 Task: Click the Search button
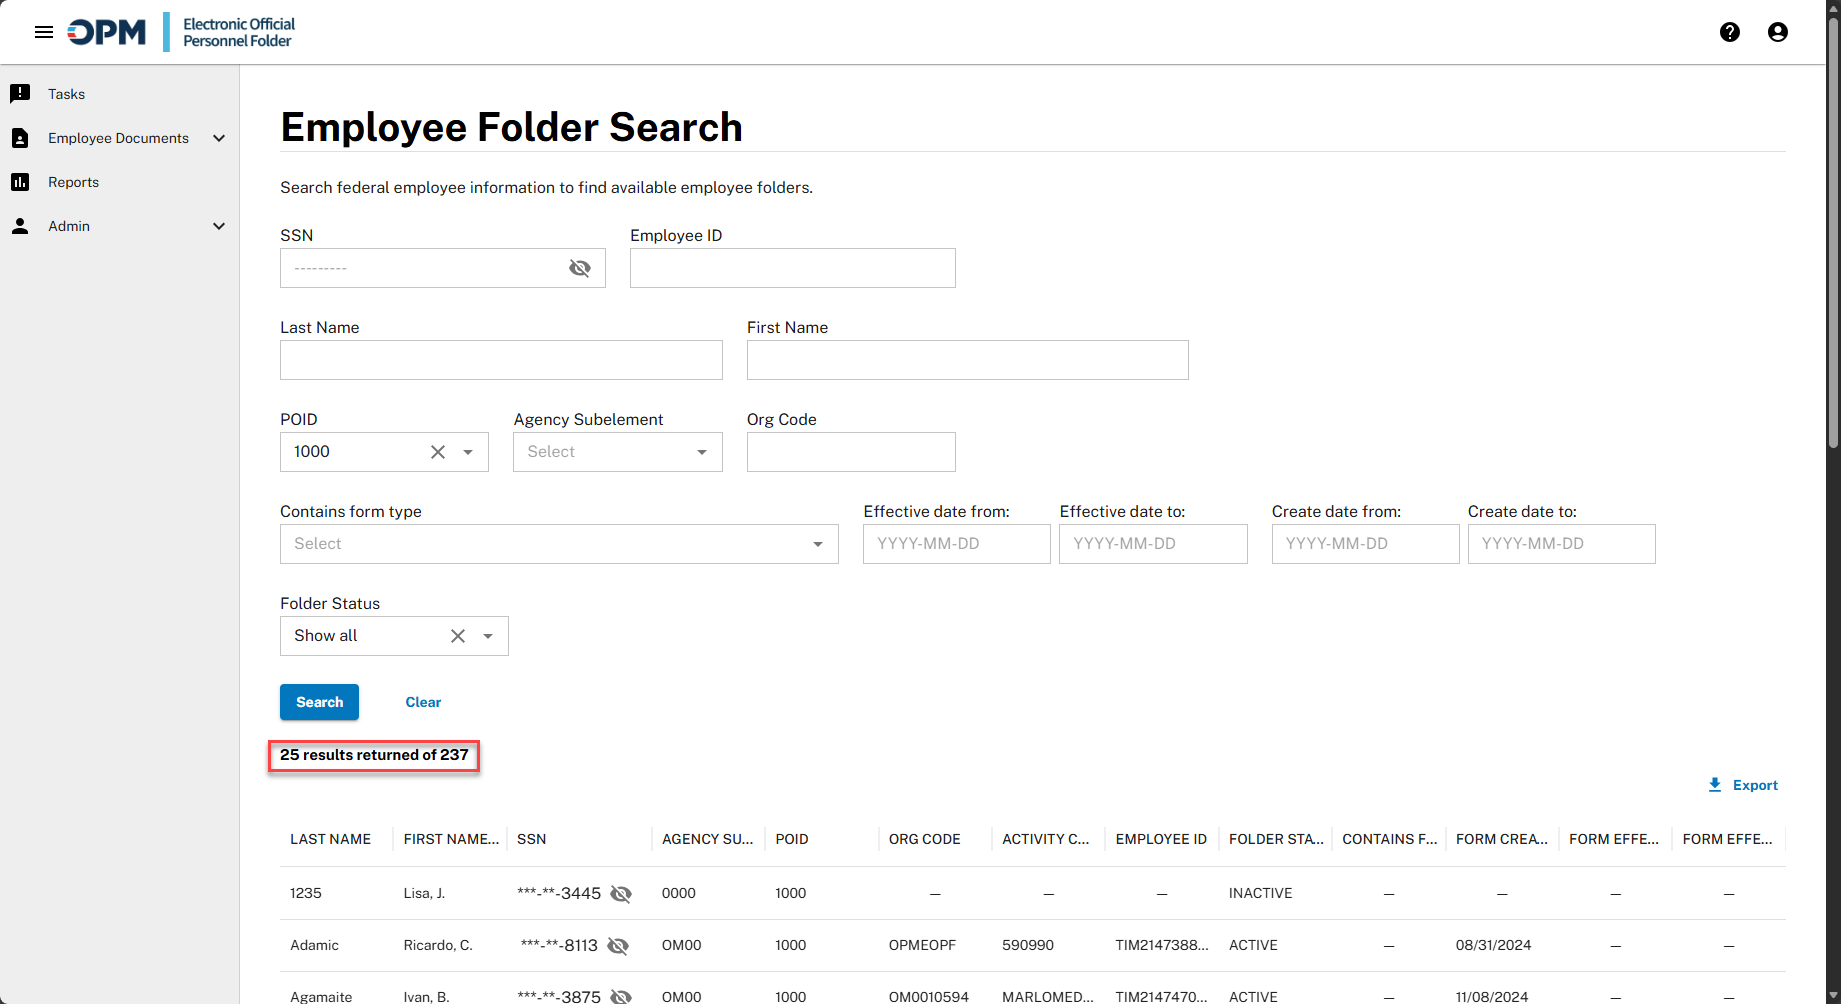click(x=319, y=702)
